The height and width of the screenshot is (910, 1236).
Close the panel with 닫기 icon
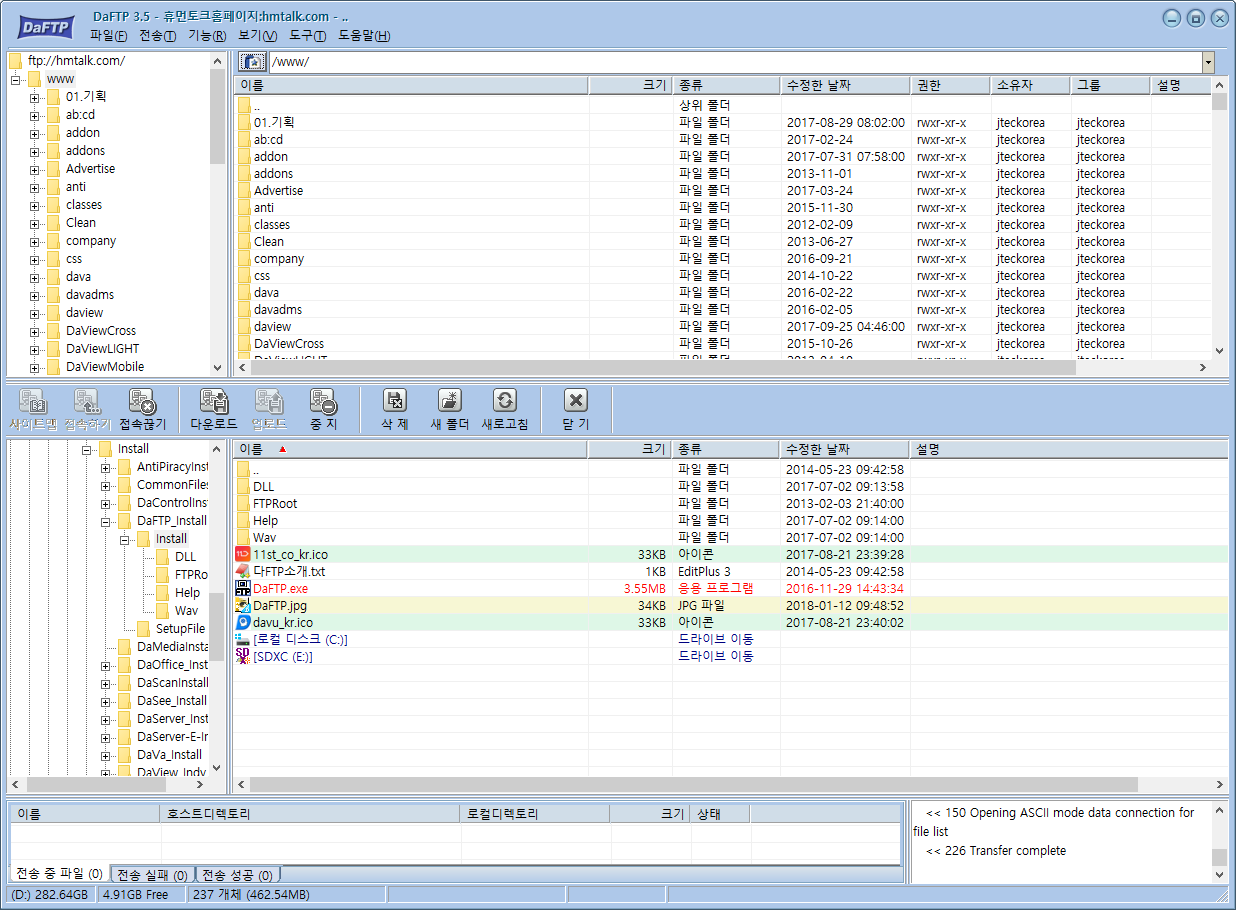coord(576,401)
